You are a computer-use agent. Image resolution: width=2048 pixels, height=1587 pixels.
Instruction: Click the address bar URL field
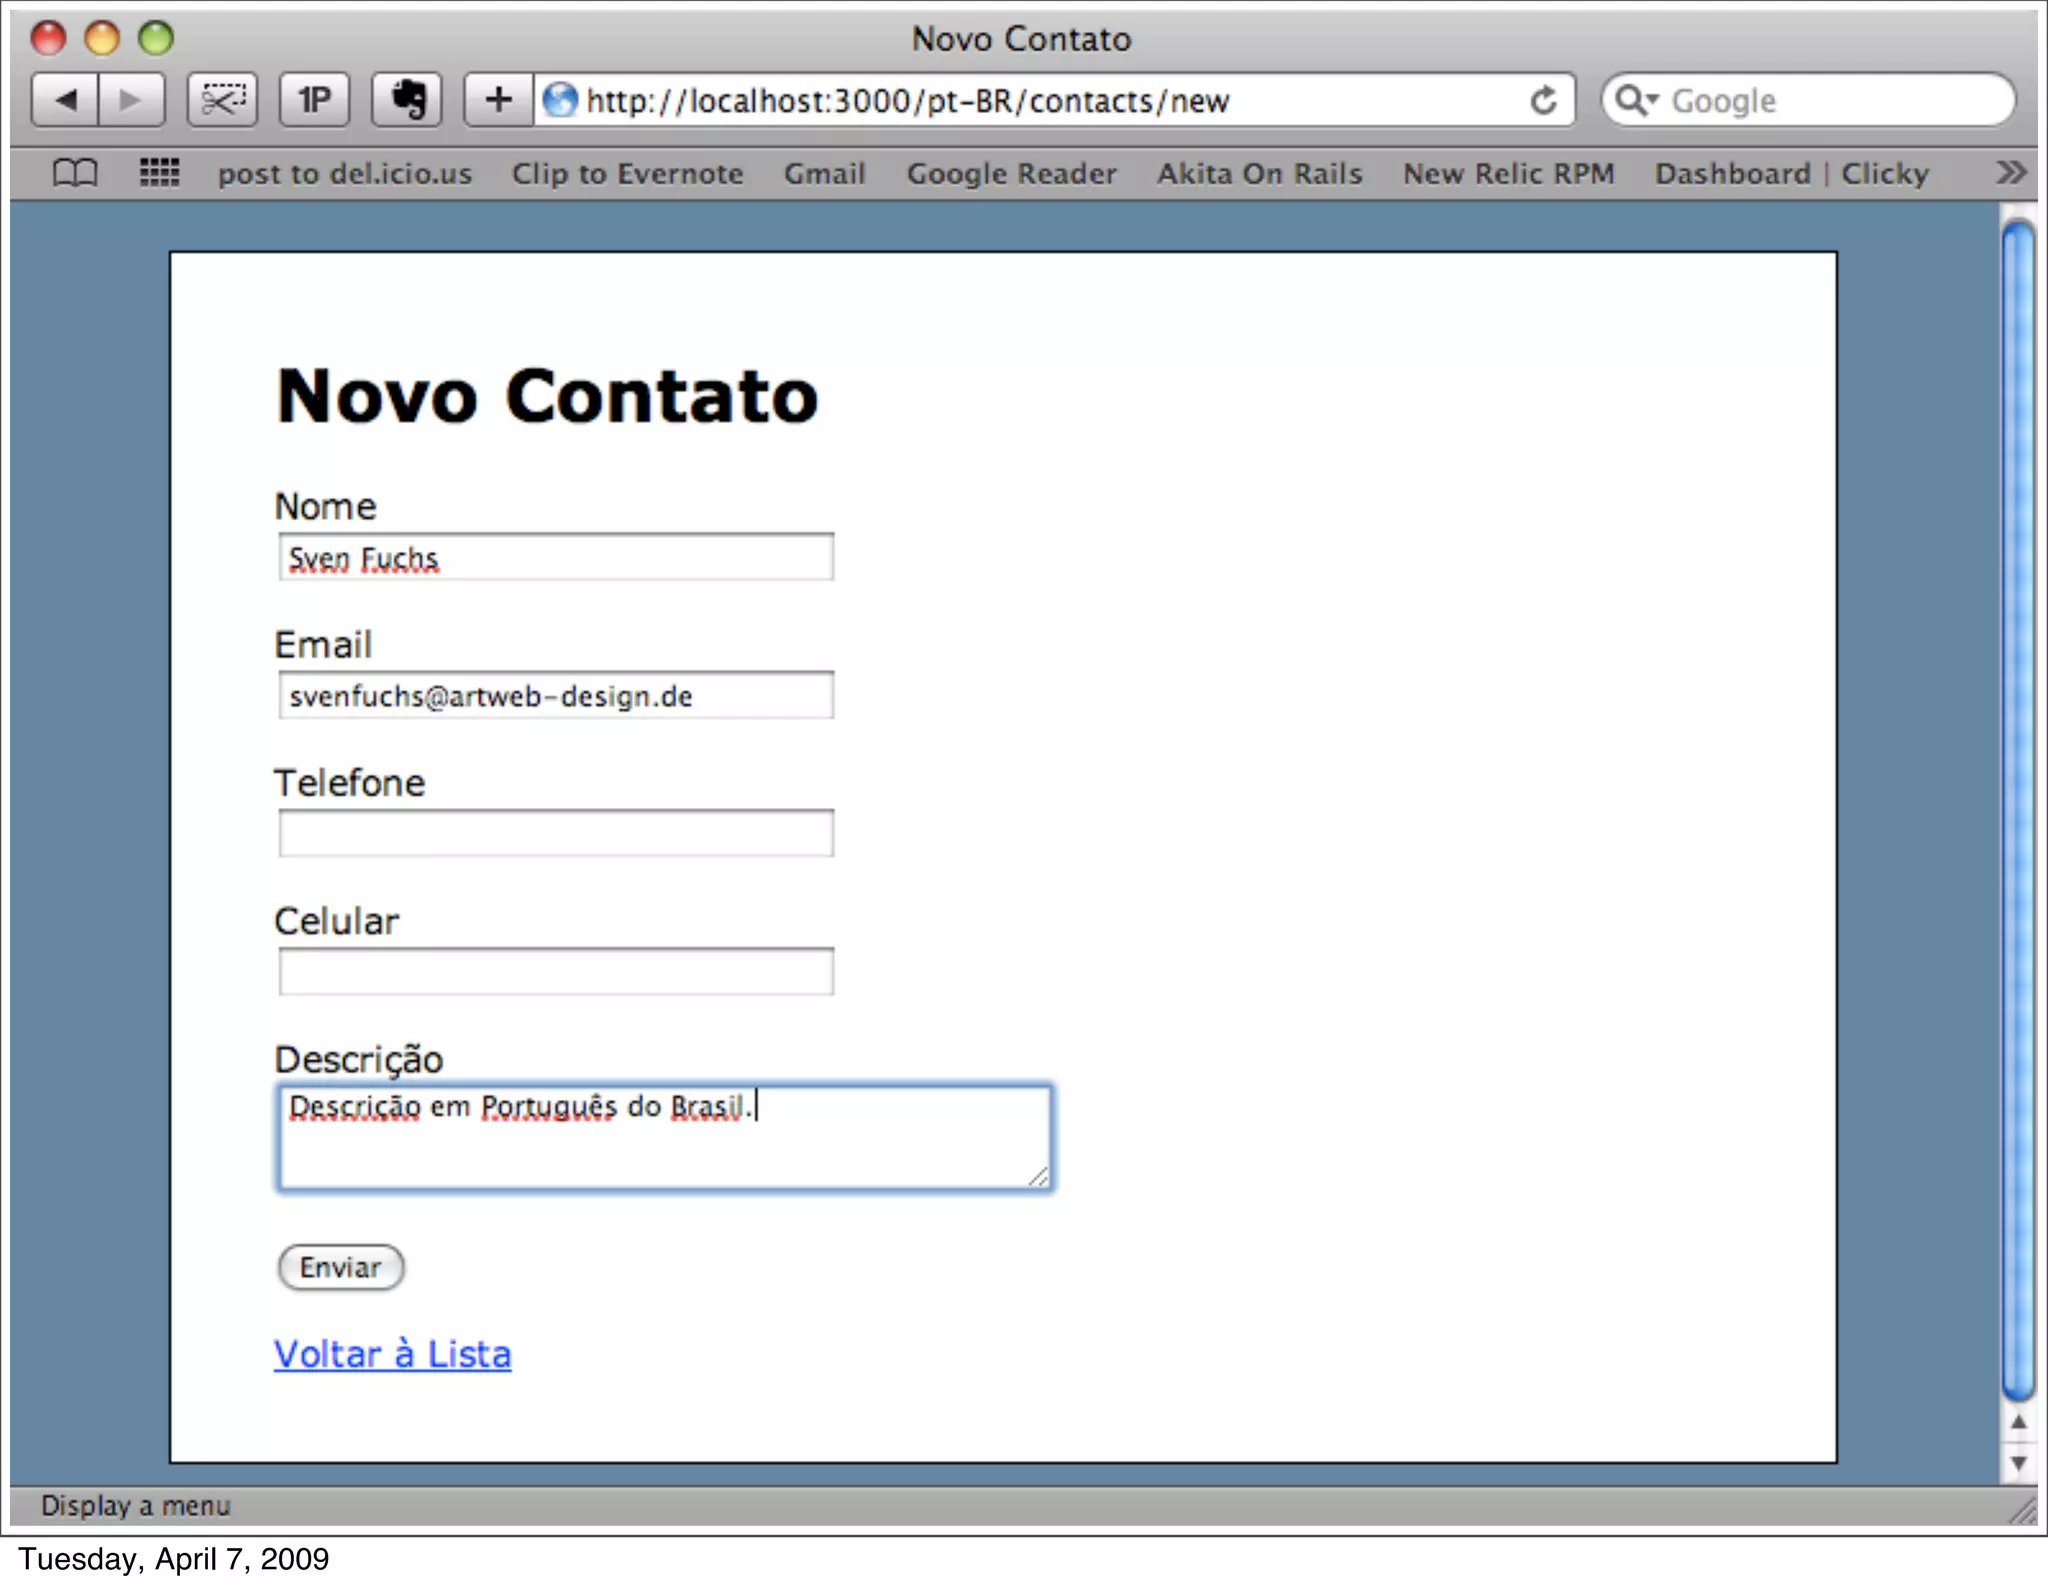pos(1000,101)
